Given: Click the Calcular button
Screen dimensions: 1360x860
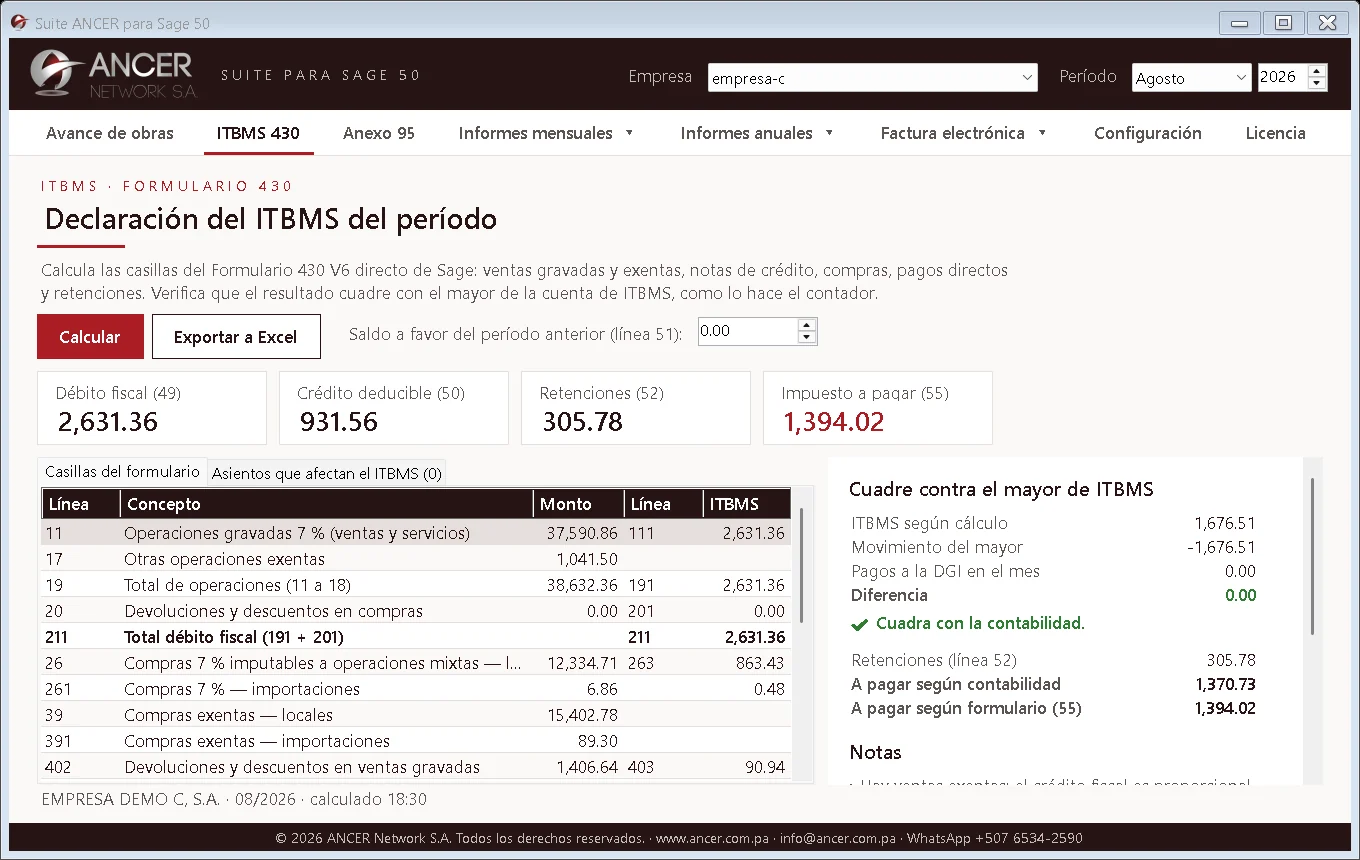Looking at the screenshot, I should pos(90,337).
